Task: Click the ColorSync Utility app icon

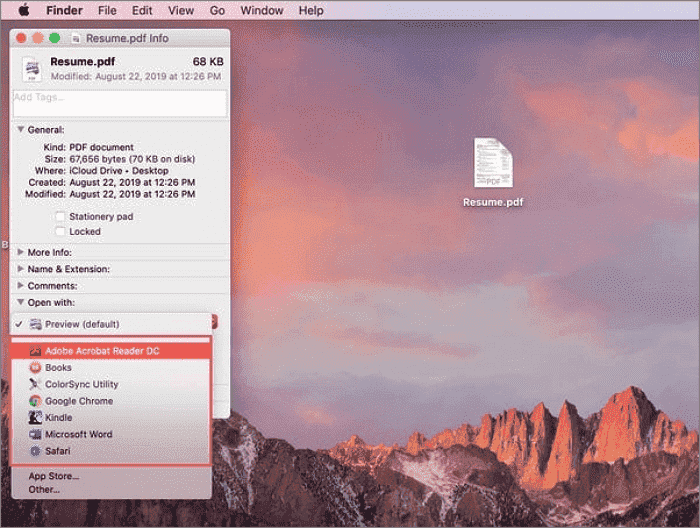Action: click(x=35, y=384)
